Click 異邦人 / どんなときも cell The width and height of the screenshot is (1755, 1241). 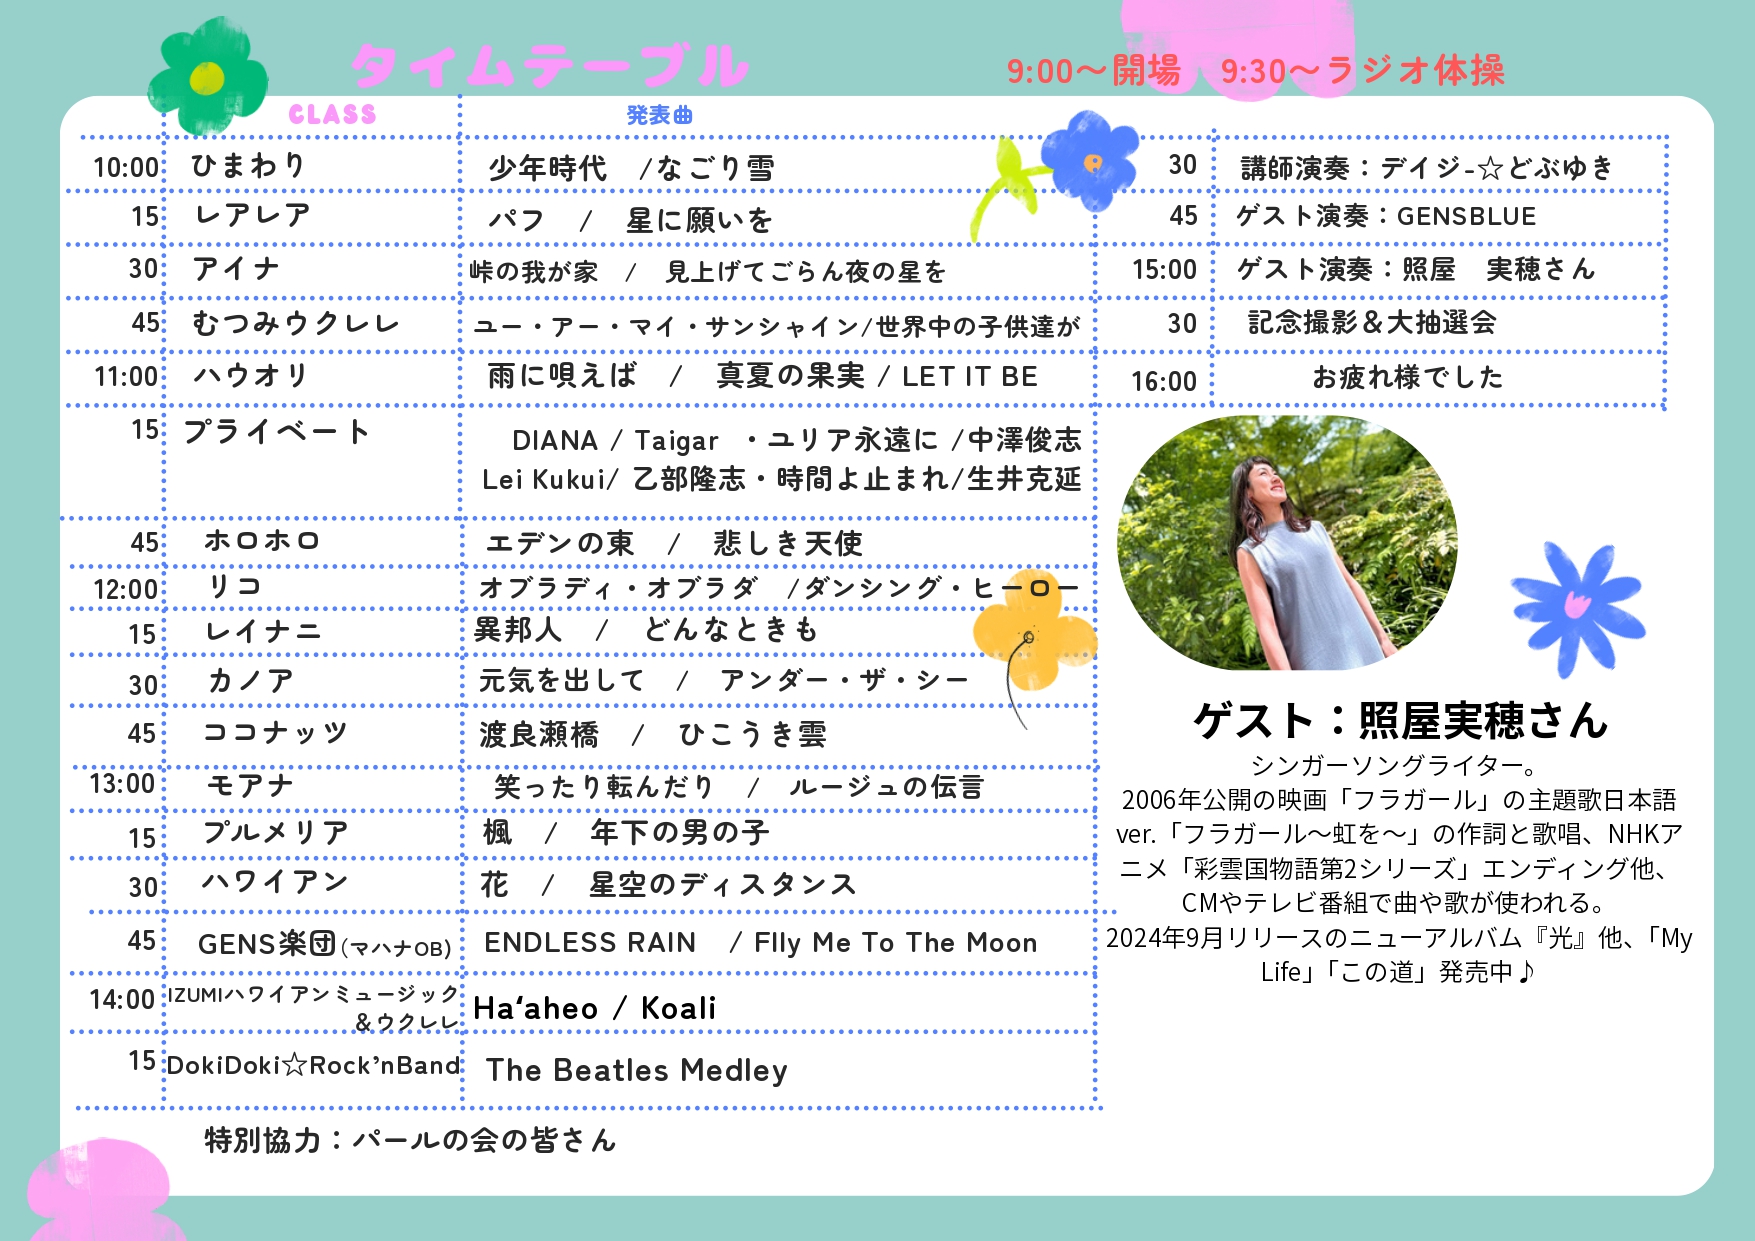click(x=645, y=629)
